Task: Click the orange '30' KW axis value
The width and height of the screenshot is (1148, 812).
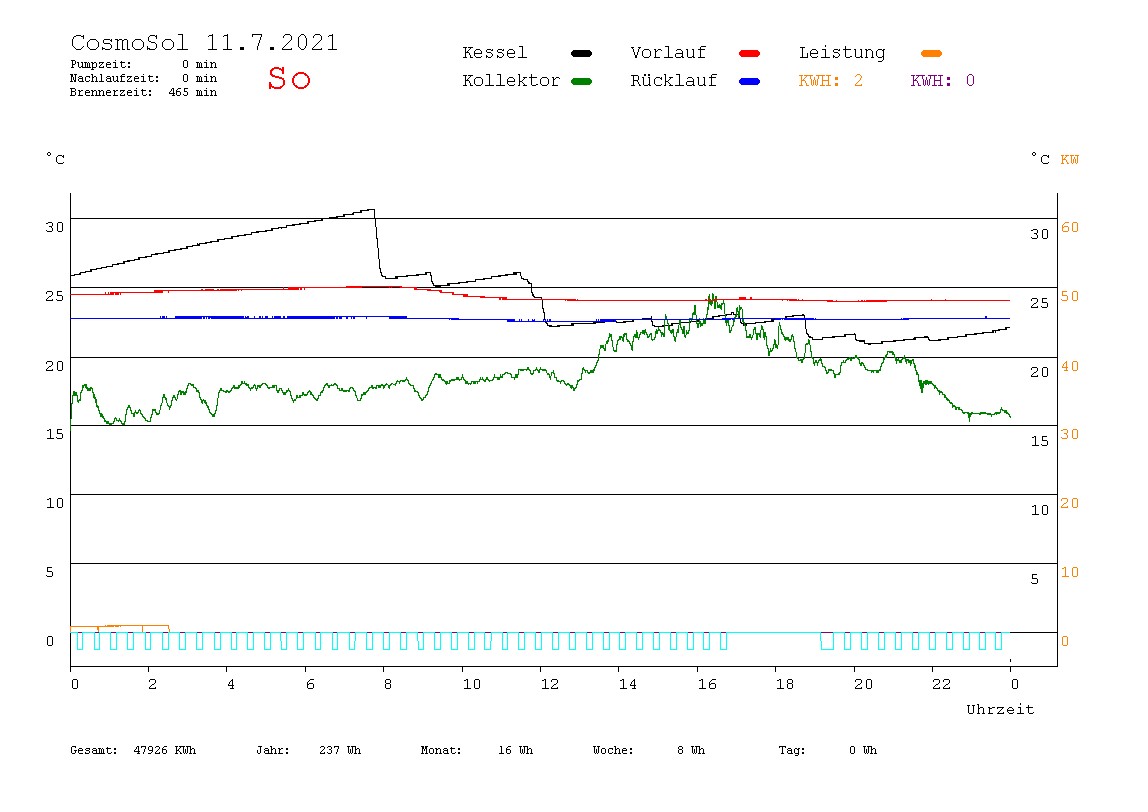Action: [x=1070, y=435]
